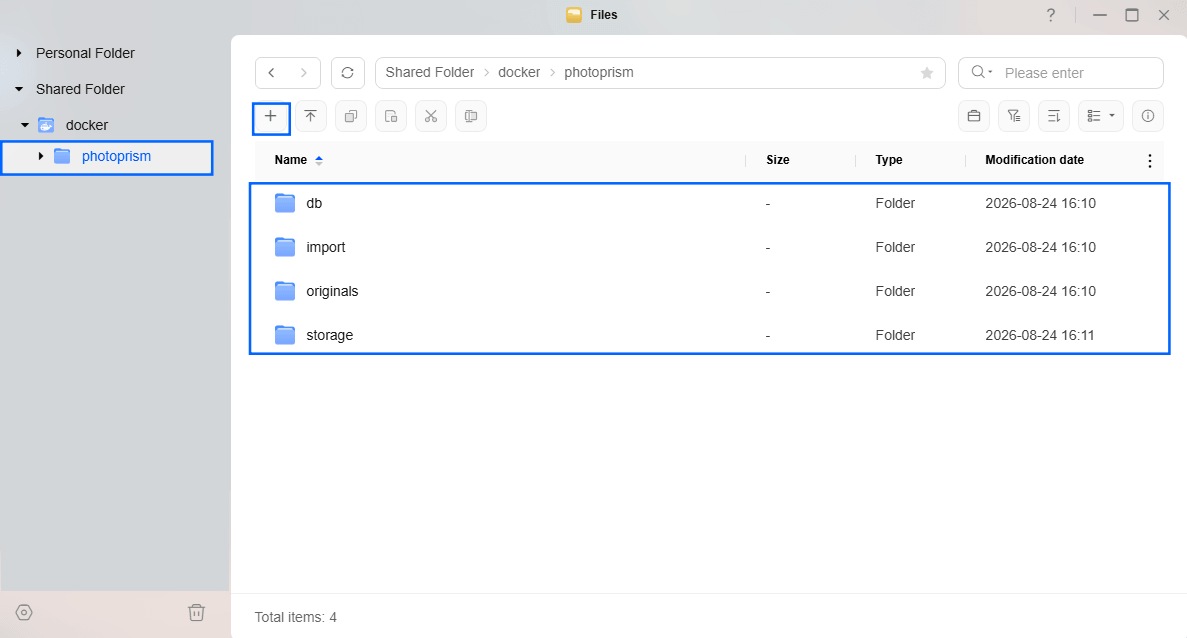Collapse the Shared Folder tree arrow
Image resolution: width=1187 pixels, height=638 pixels.
tap(19, 89)
